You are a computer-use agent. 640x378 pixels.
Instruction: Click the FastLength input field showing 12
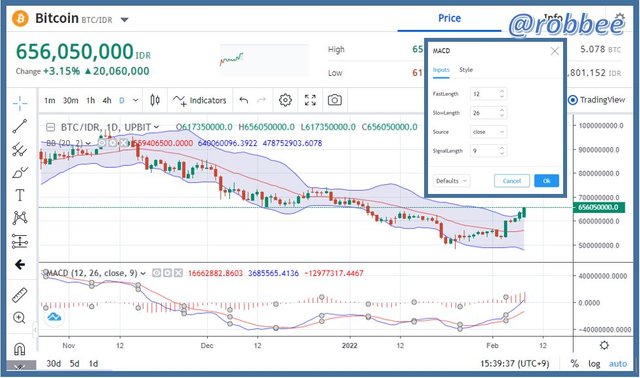[x=489, y=94]
